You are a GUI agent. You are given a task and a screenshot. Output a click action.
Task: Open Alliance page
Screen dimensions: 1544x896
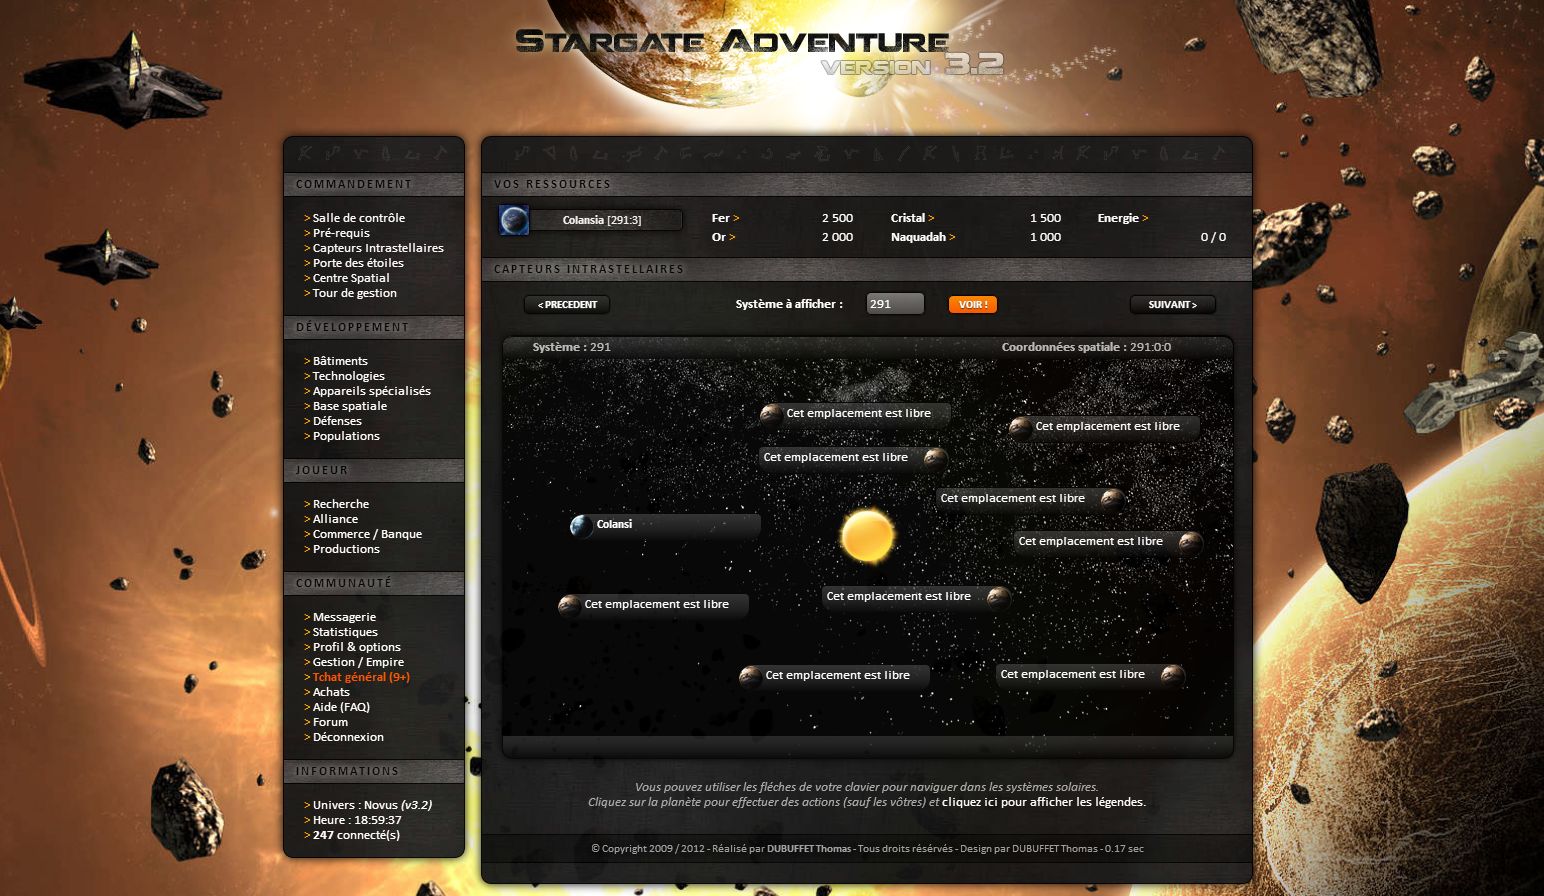point(335,519)
